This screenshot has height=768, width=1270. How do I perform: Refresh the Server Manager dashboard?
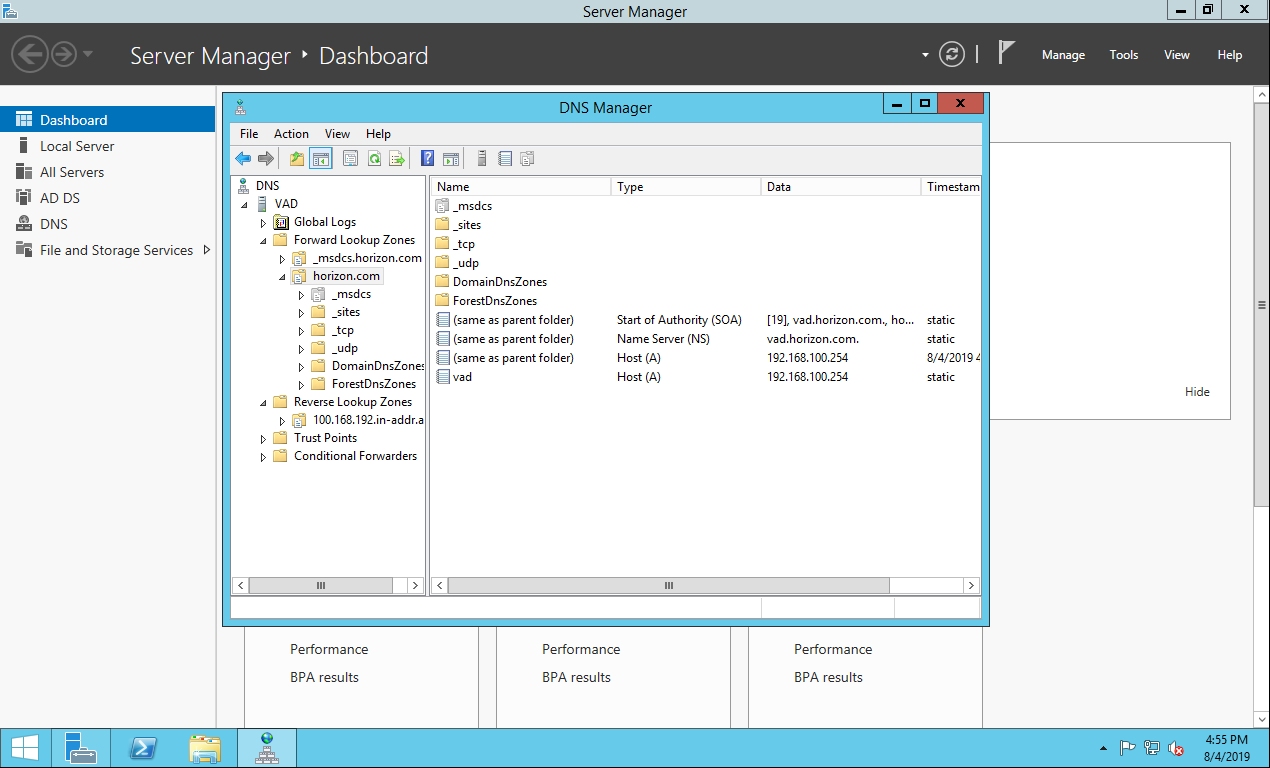(x=953, y=55)
